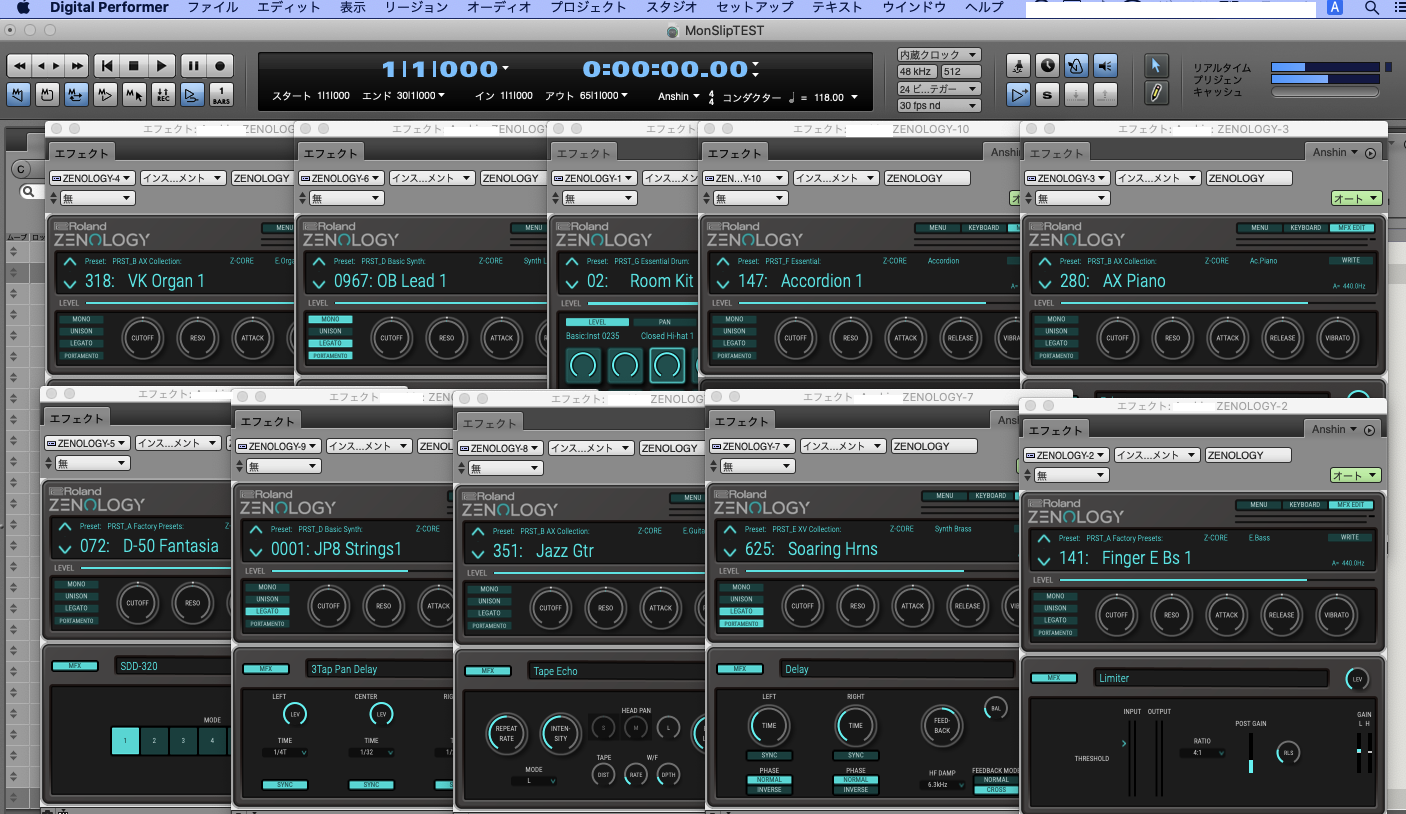Select the arrow pointer tool

1155,66
